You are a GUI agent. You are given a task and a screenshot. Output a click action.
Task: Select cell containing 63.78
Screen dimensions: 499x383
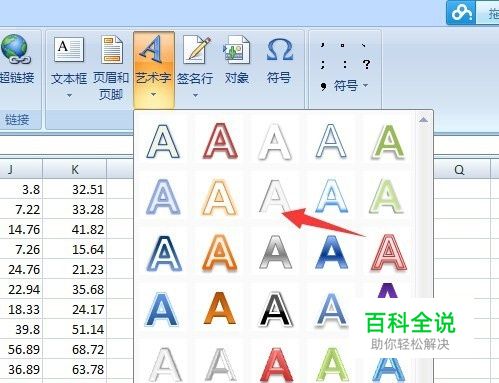point(75,369)
